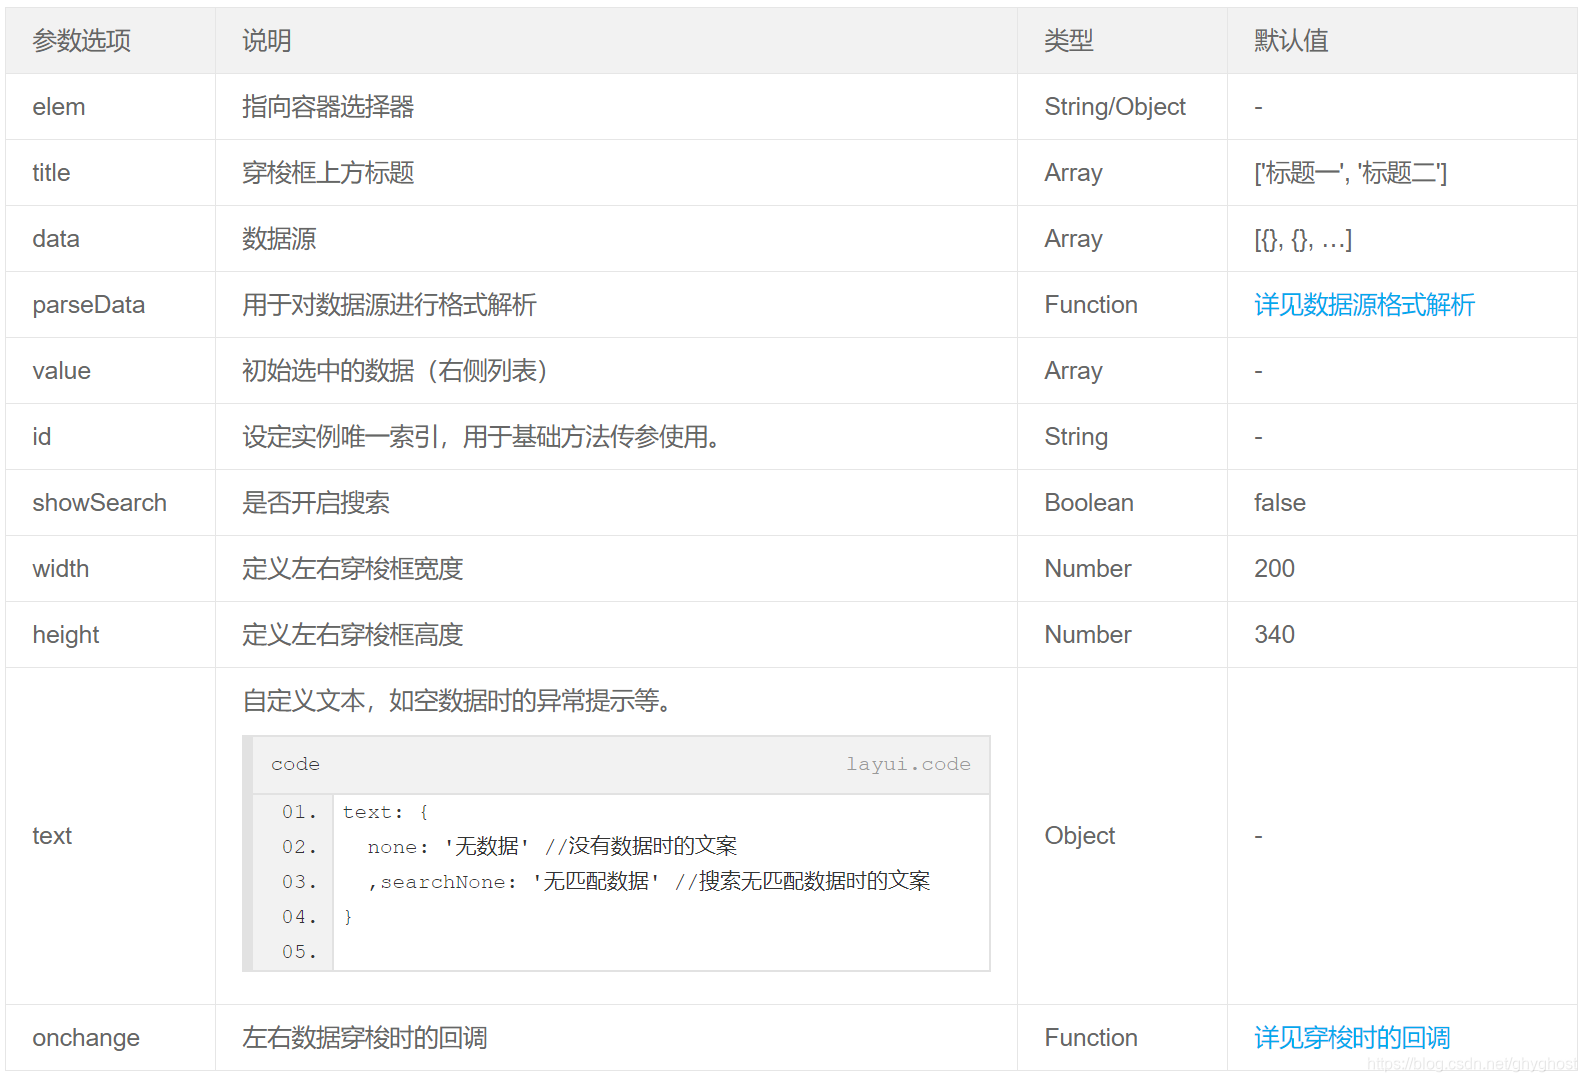Open the 详见数据源格式解析 link
The width and height of the screenshot is (1587, 1082).
tap(1364, 305)
